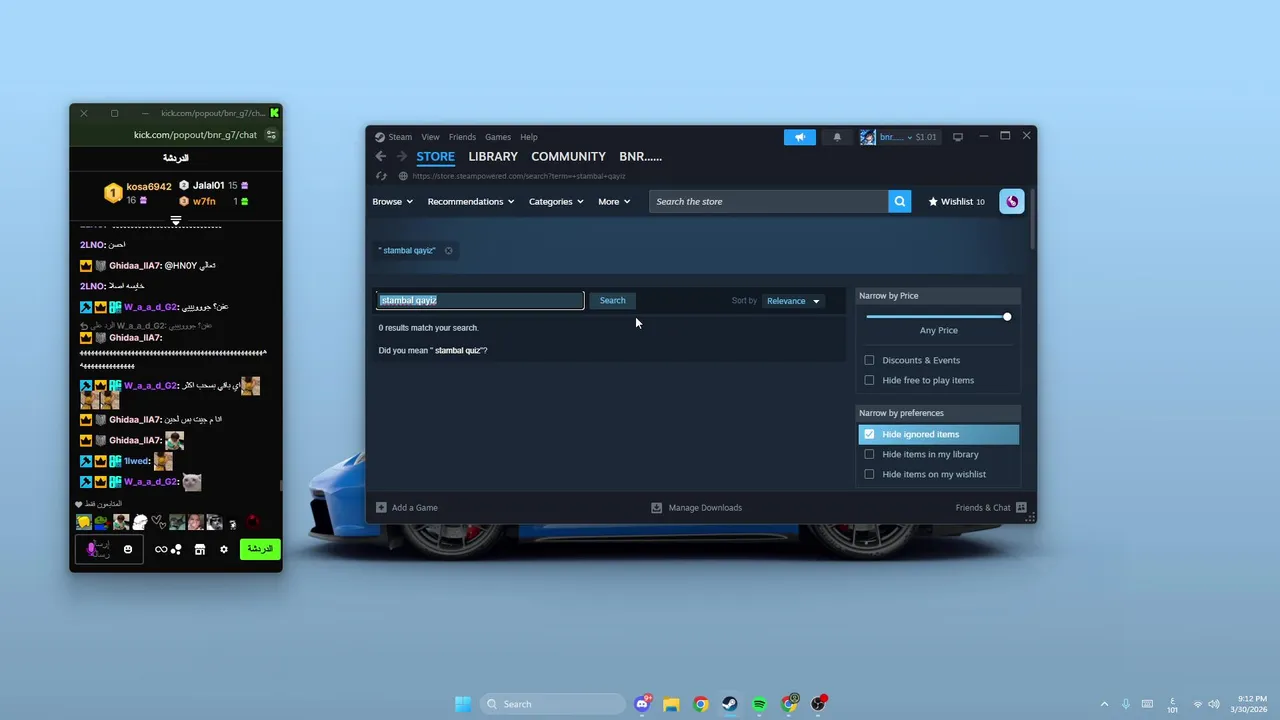Uncheck Hide ignored items
The height and width of the screenshot is (720, 1280).
(x=869, y=434)
